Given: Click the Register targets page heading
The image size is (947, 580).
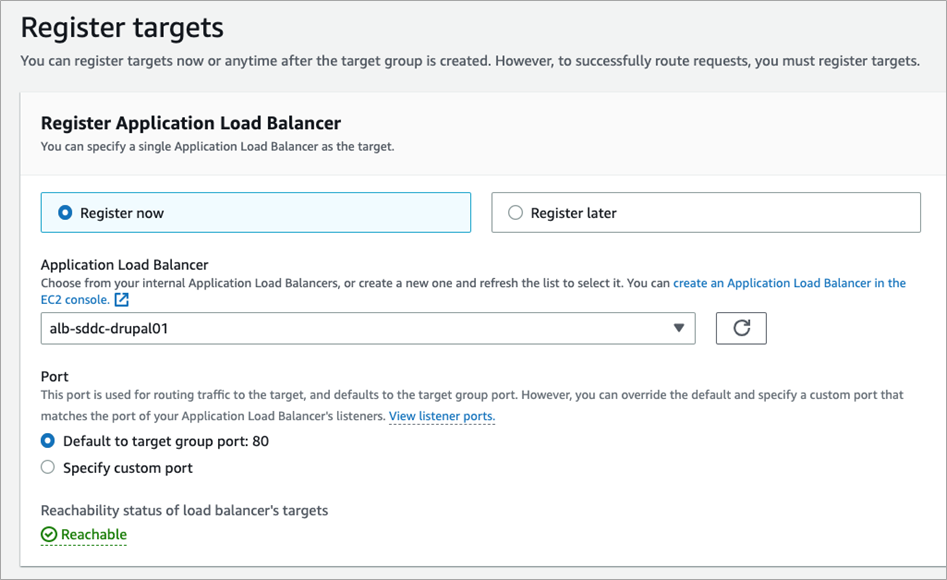Looking at the screenshot, I should 122,27.
